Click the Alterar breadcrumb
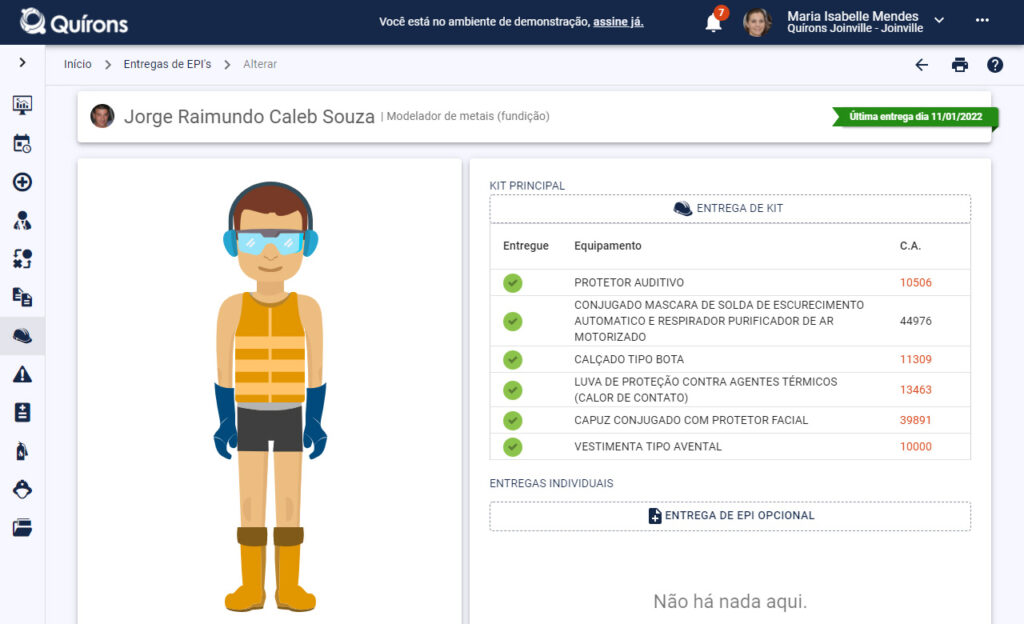The image size is (1024, 624). (260, 64)
